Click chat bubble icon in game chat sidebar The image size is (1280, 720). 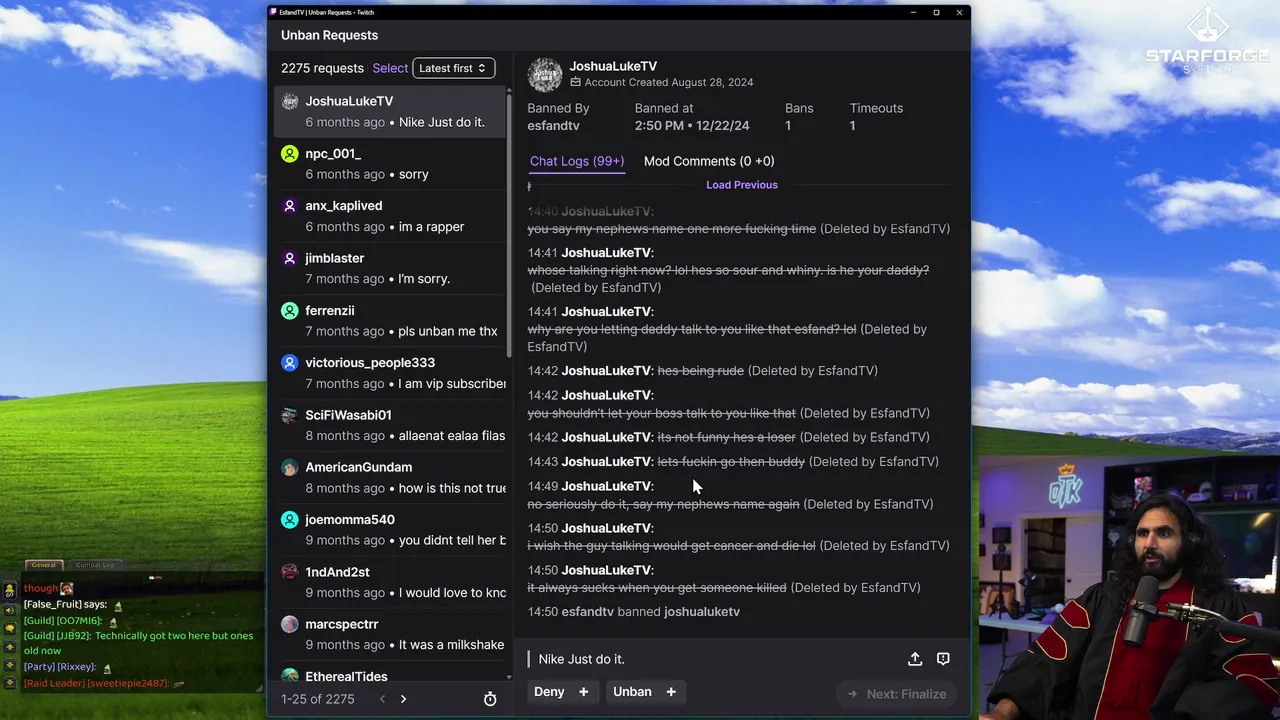pos(9,628)
